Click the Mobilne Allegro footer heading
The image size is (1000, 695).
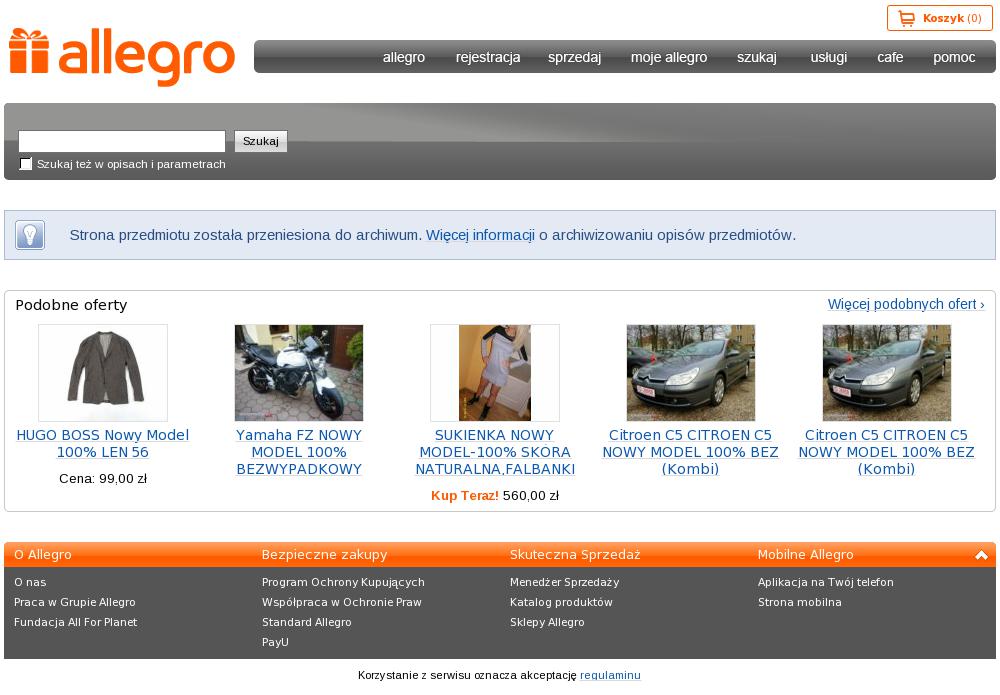(805, 555)
